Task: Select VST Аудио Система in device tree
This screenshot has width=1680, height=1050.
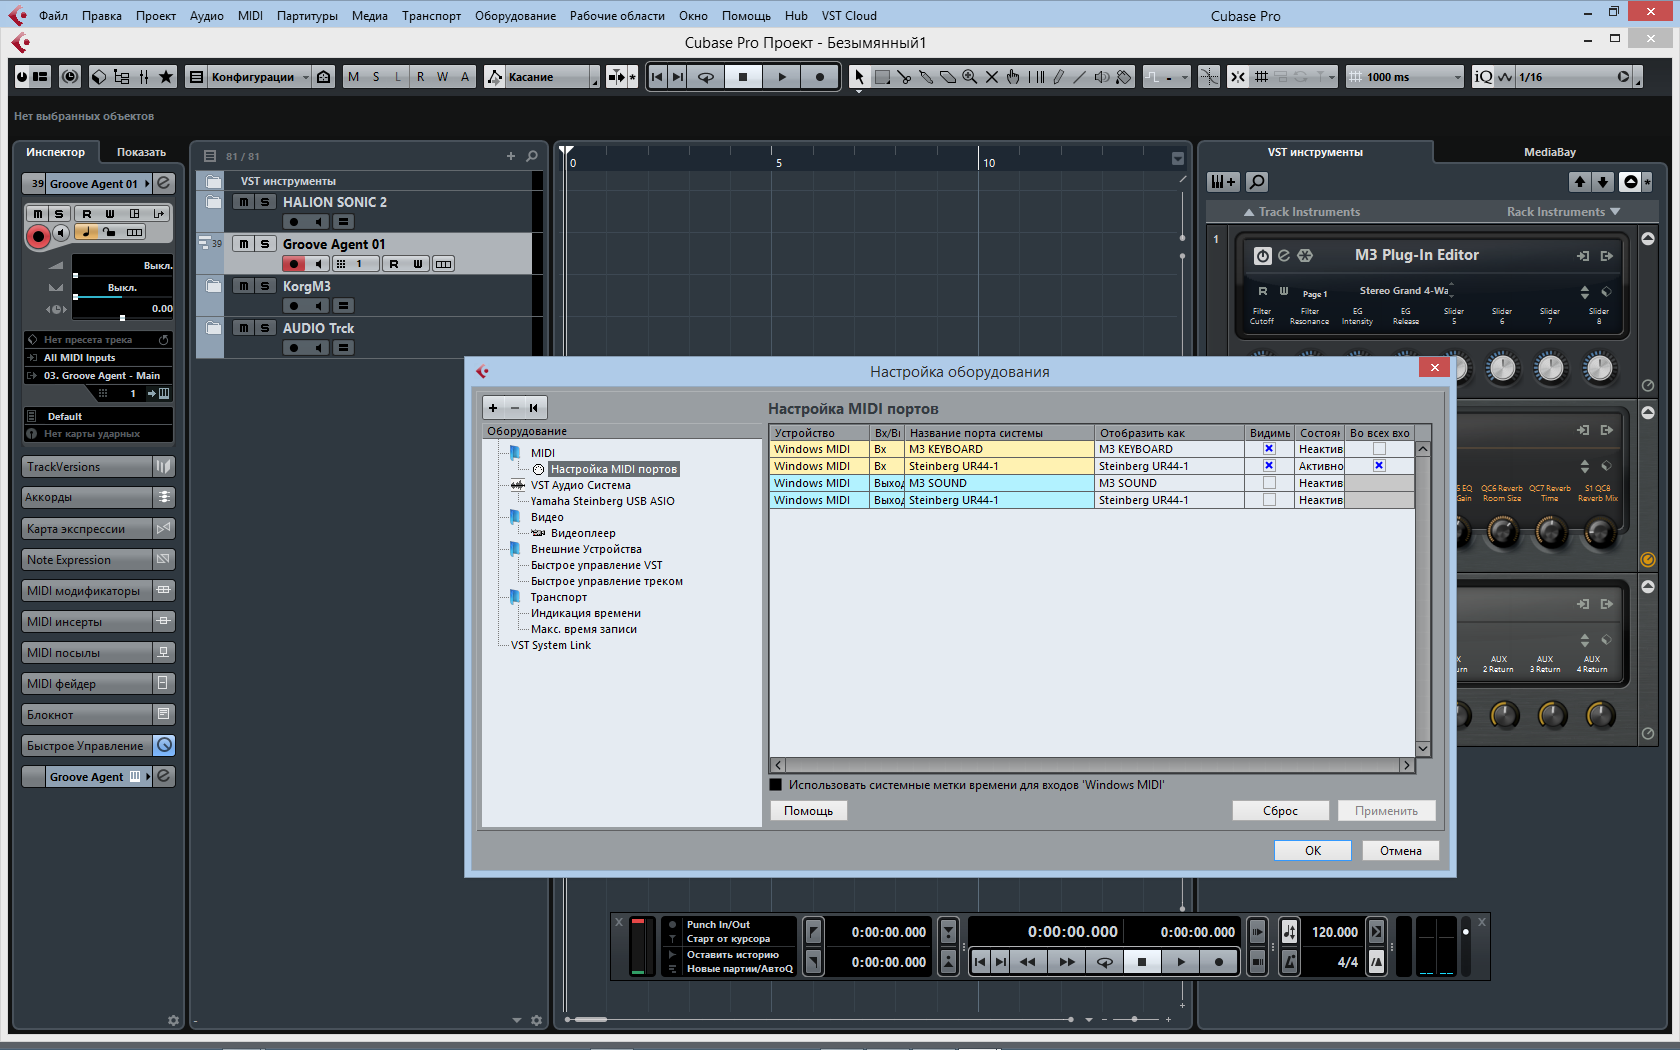Action: pyautogui.click(x=581, y=485)
